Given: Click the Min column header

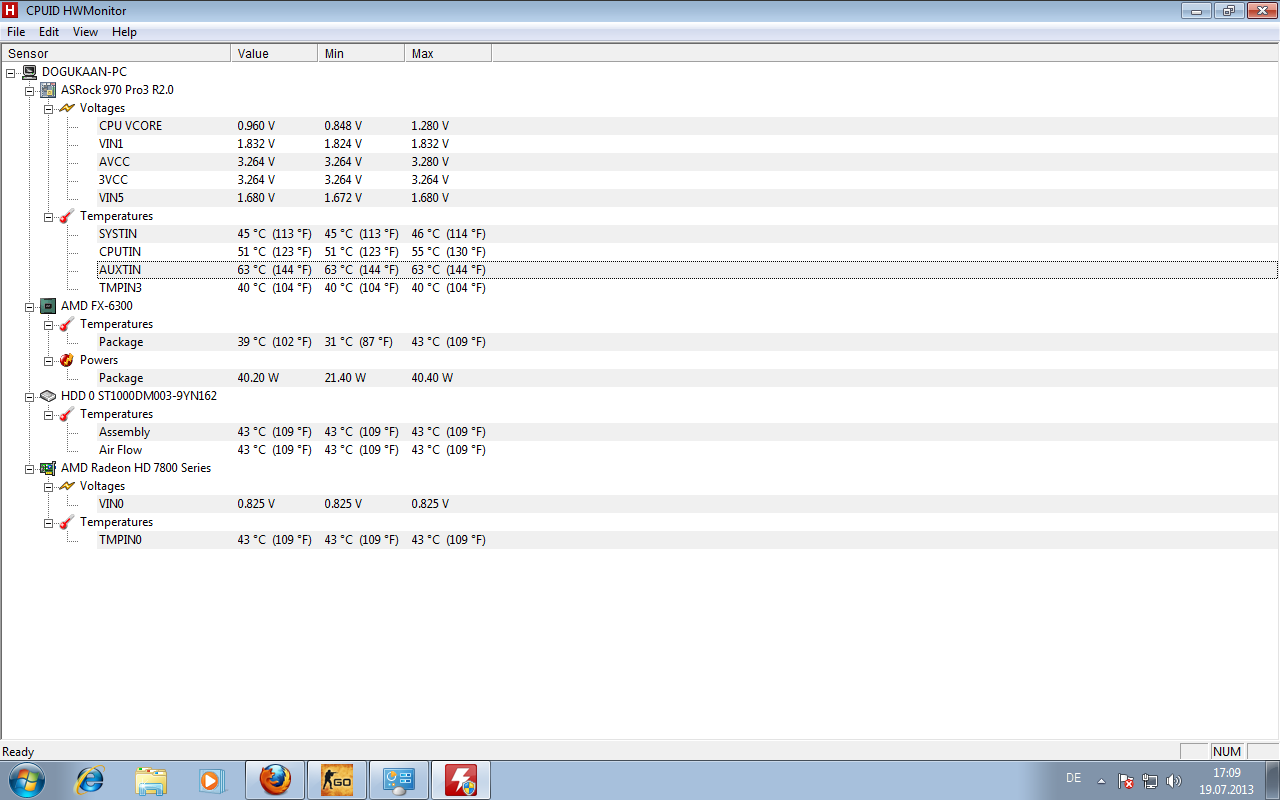Looking at the screenshot, I should [361, 54].
